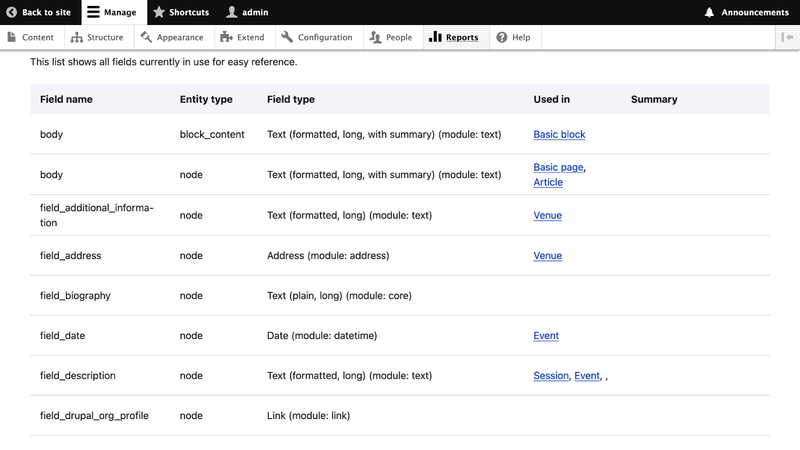Toggle the Manage hamburger menu
The image size is (800, 450).
pos(93,12)
